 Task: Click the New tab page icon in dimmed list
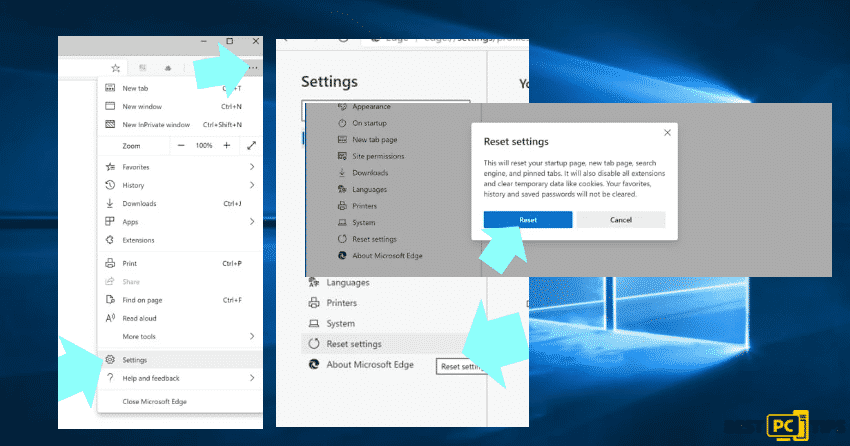[x=342, y=139]
